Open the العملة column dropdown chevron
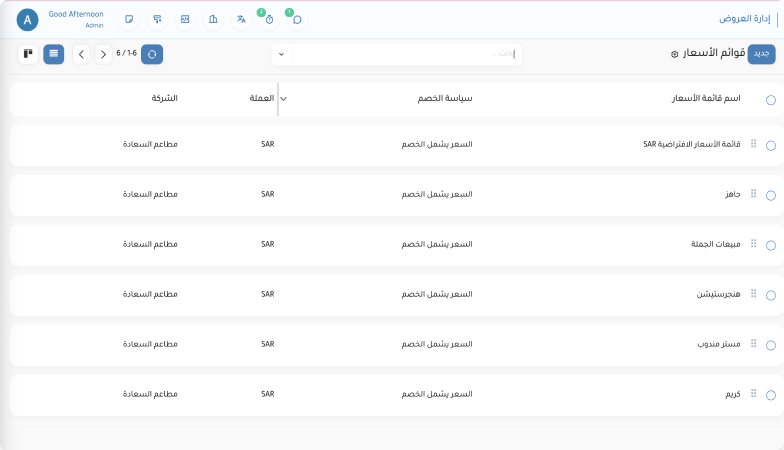 click(284, 99)
